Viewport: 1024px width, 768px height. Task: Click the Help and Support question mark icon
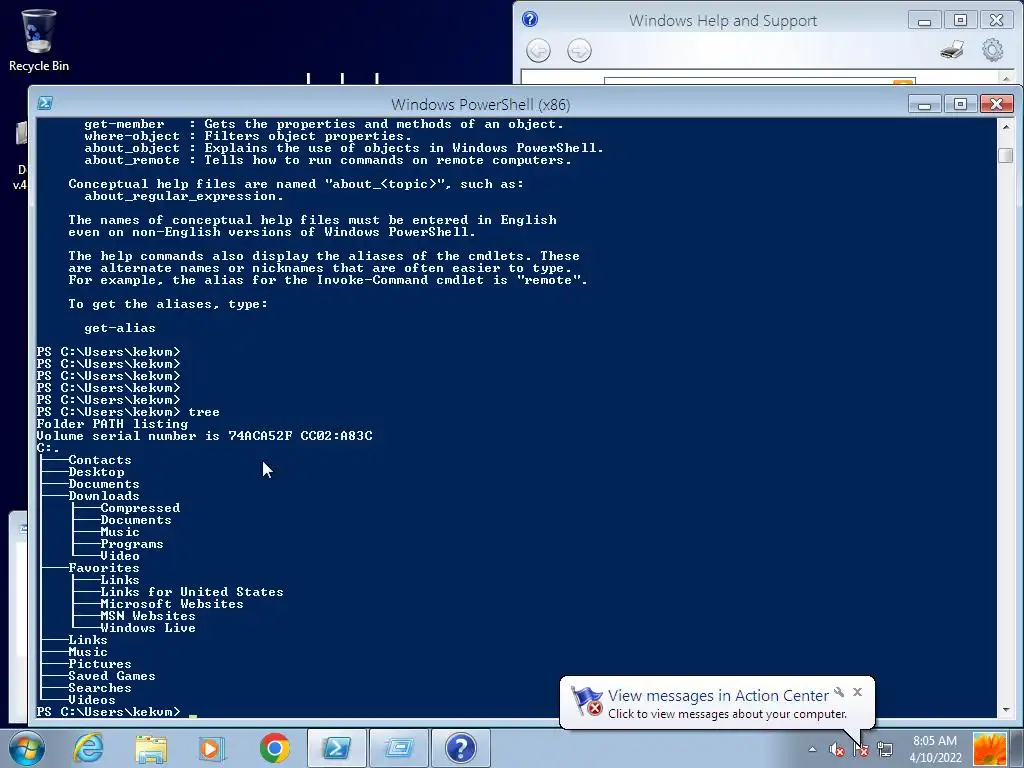point(530,20)
